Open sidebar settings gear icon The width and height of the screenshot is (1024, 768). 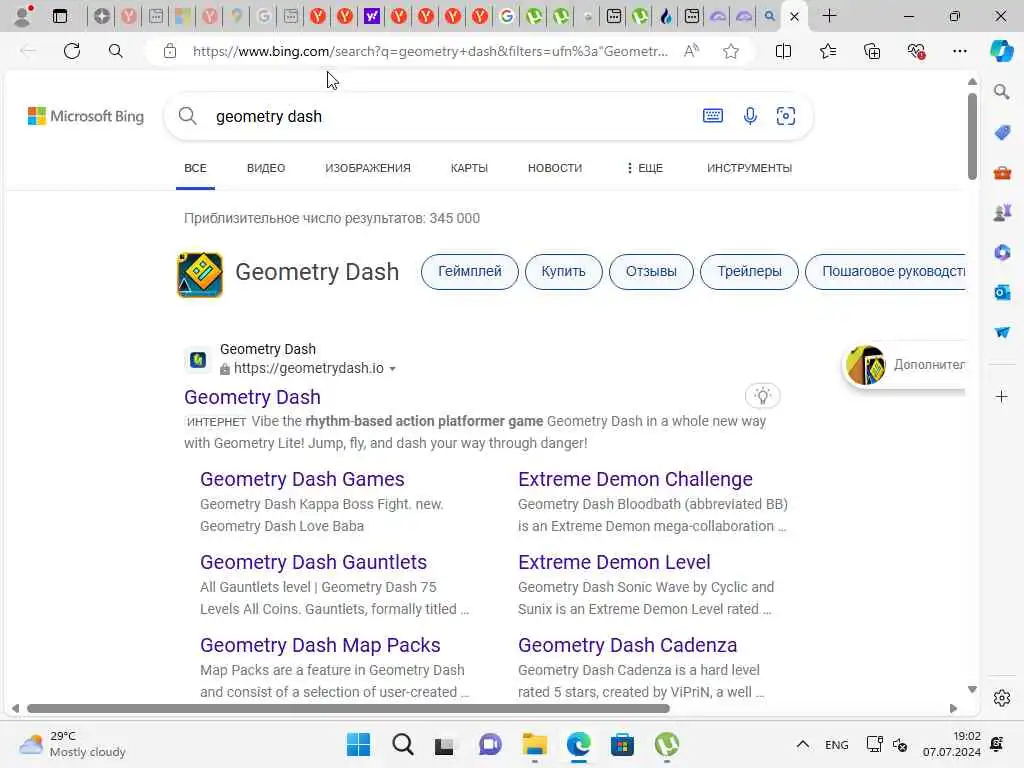[1001, 698]
